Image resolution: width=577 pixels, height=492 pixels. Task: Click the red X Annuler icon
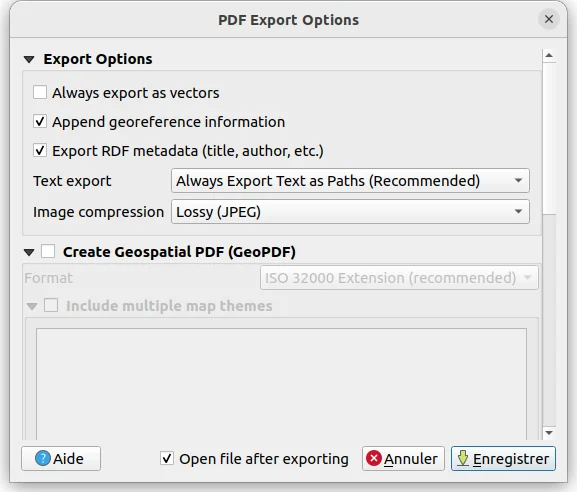pos(374,459)
